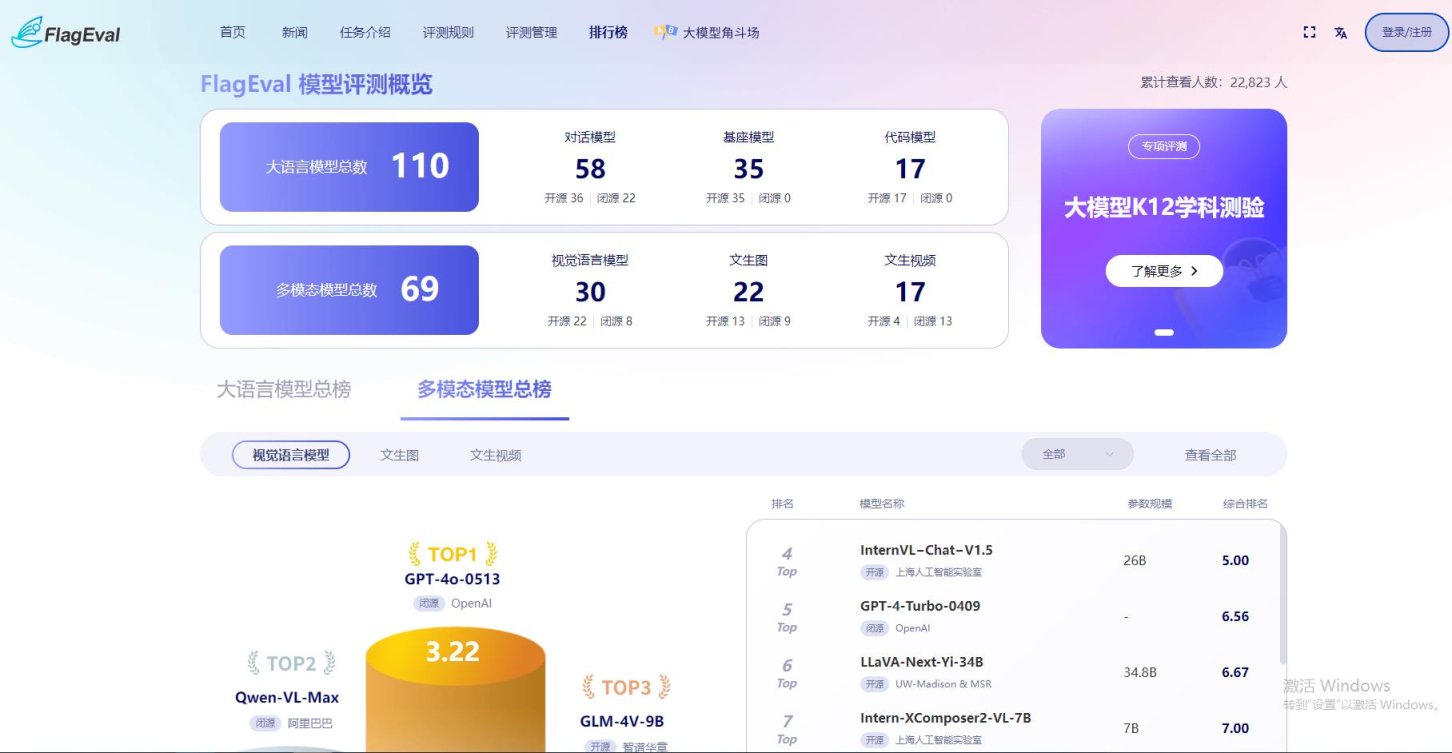The image size is (1452, 753).
Task: Open 查看全部 to see the full leaderboard
Action: [1210, 454]
